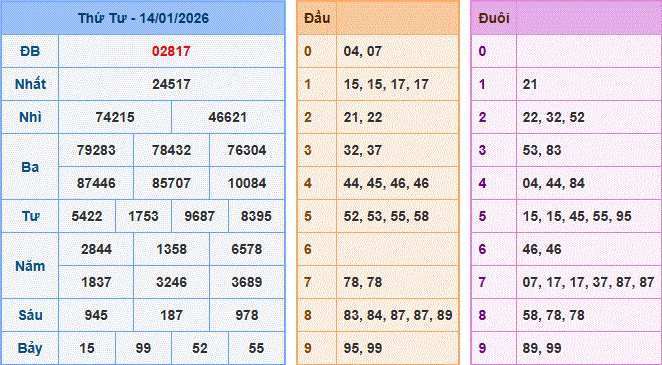Click the Đuôi values 07, 17, 17, 37, 87, 87

(589, 282)
